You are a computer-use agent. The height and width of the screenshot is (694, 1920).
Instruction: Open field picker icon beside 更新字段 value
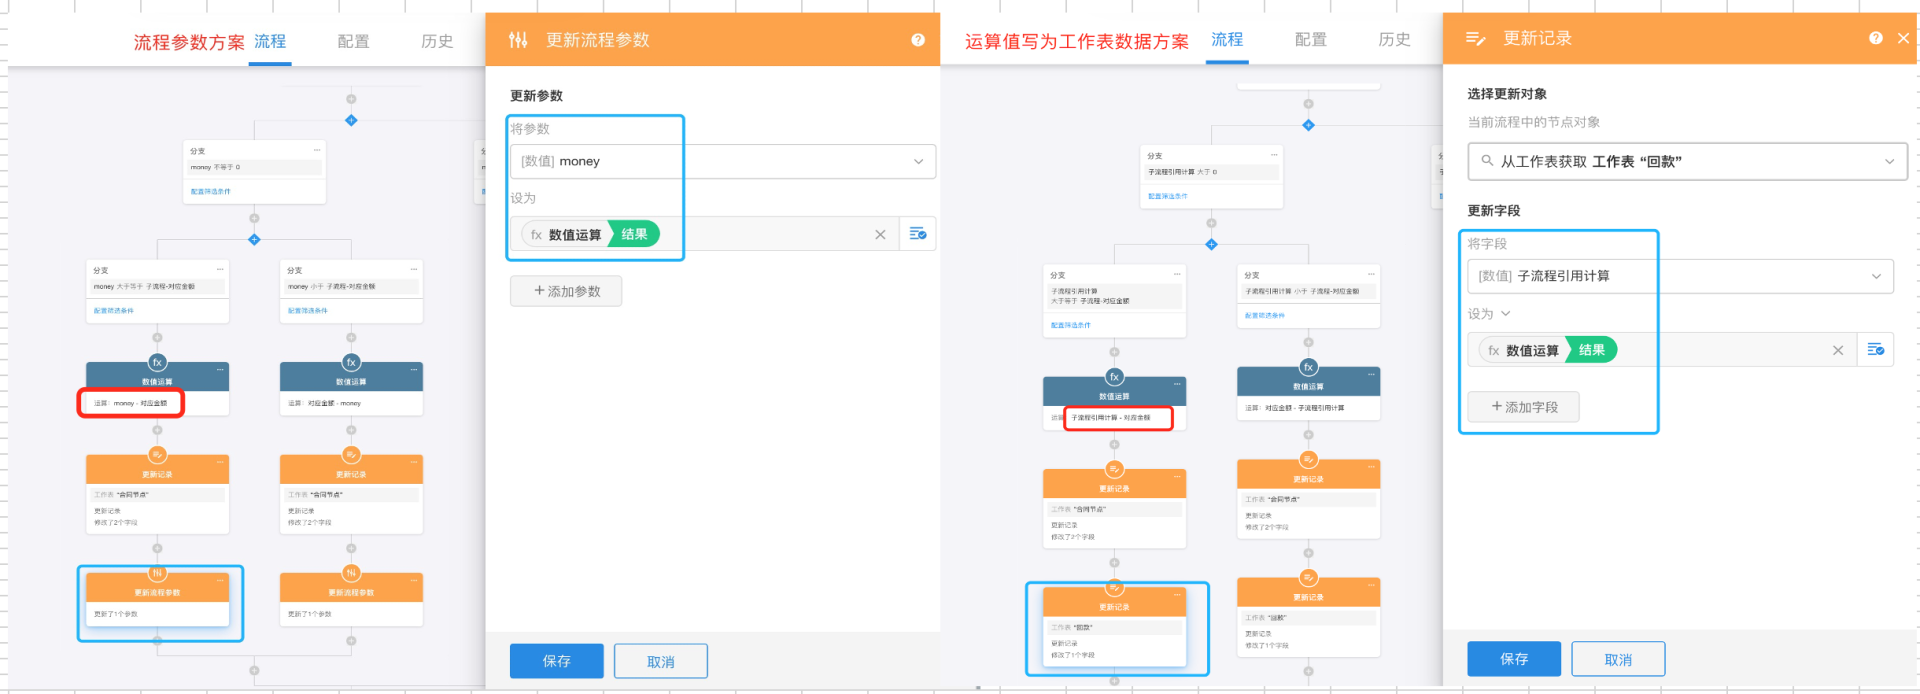1875,349
